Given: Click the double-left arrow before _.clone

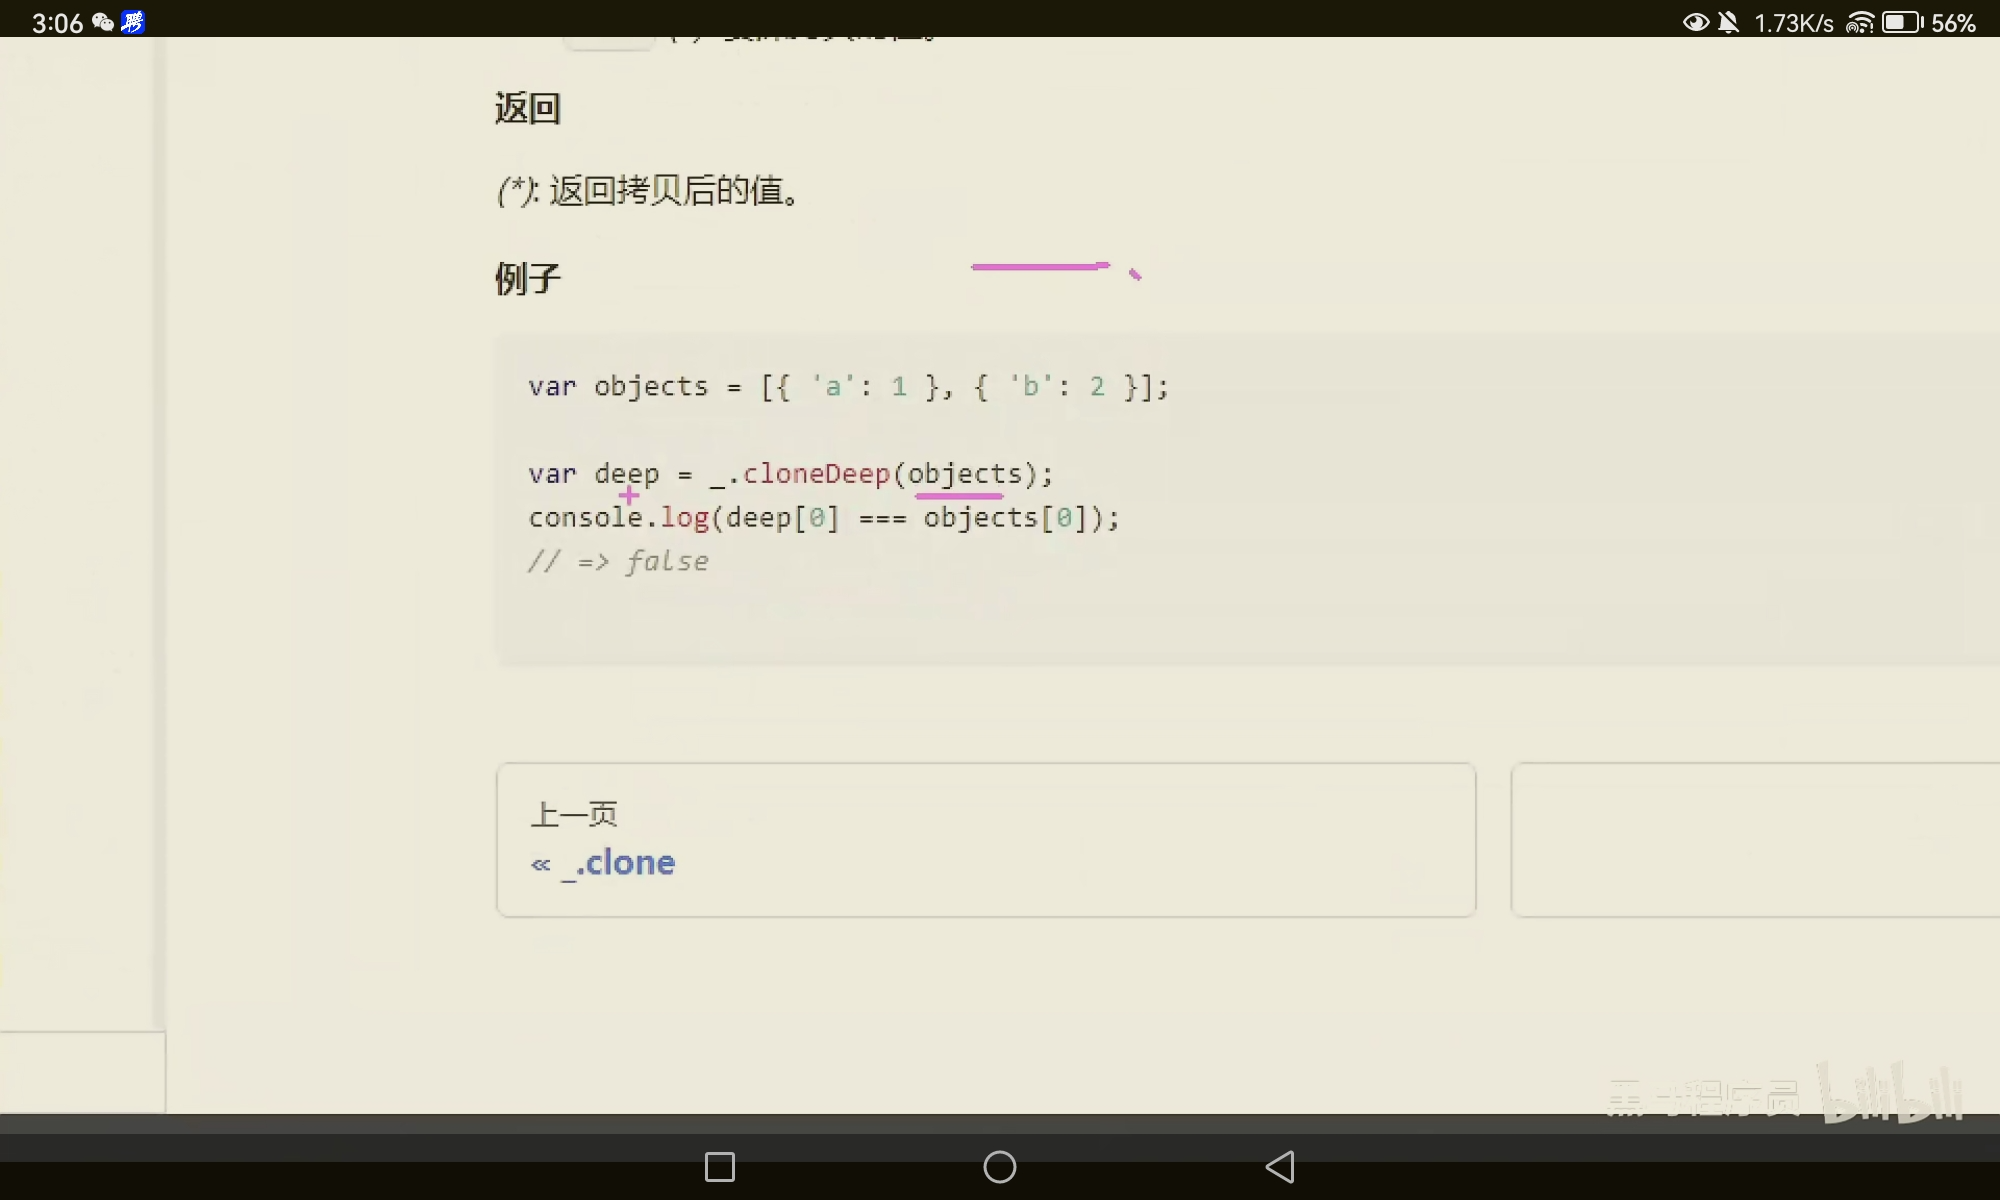Looking at the screenshot, I should click(x=540, y=864).
